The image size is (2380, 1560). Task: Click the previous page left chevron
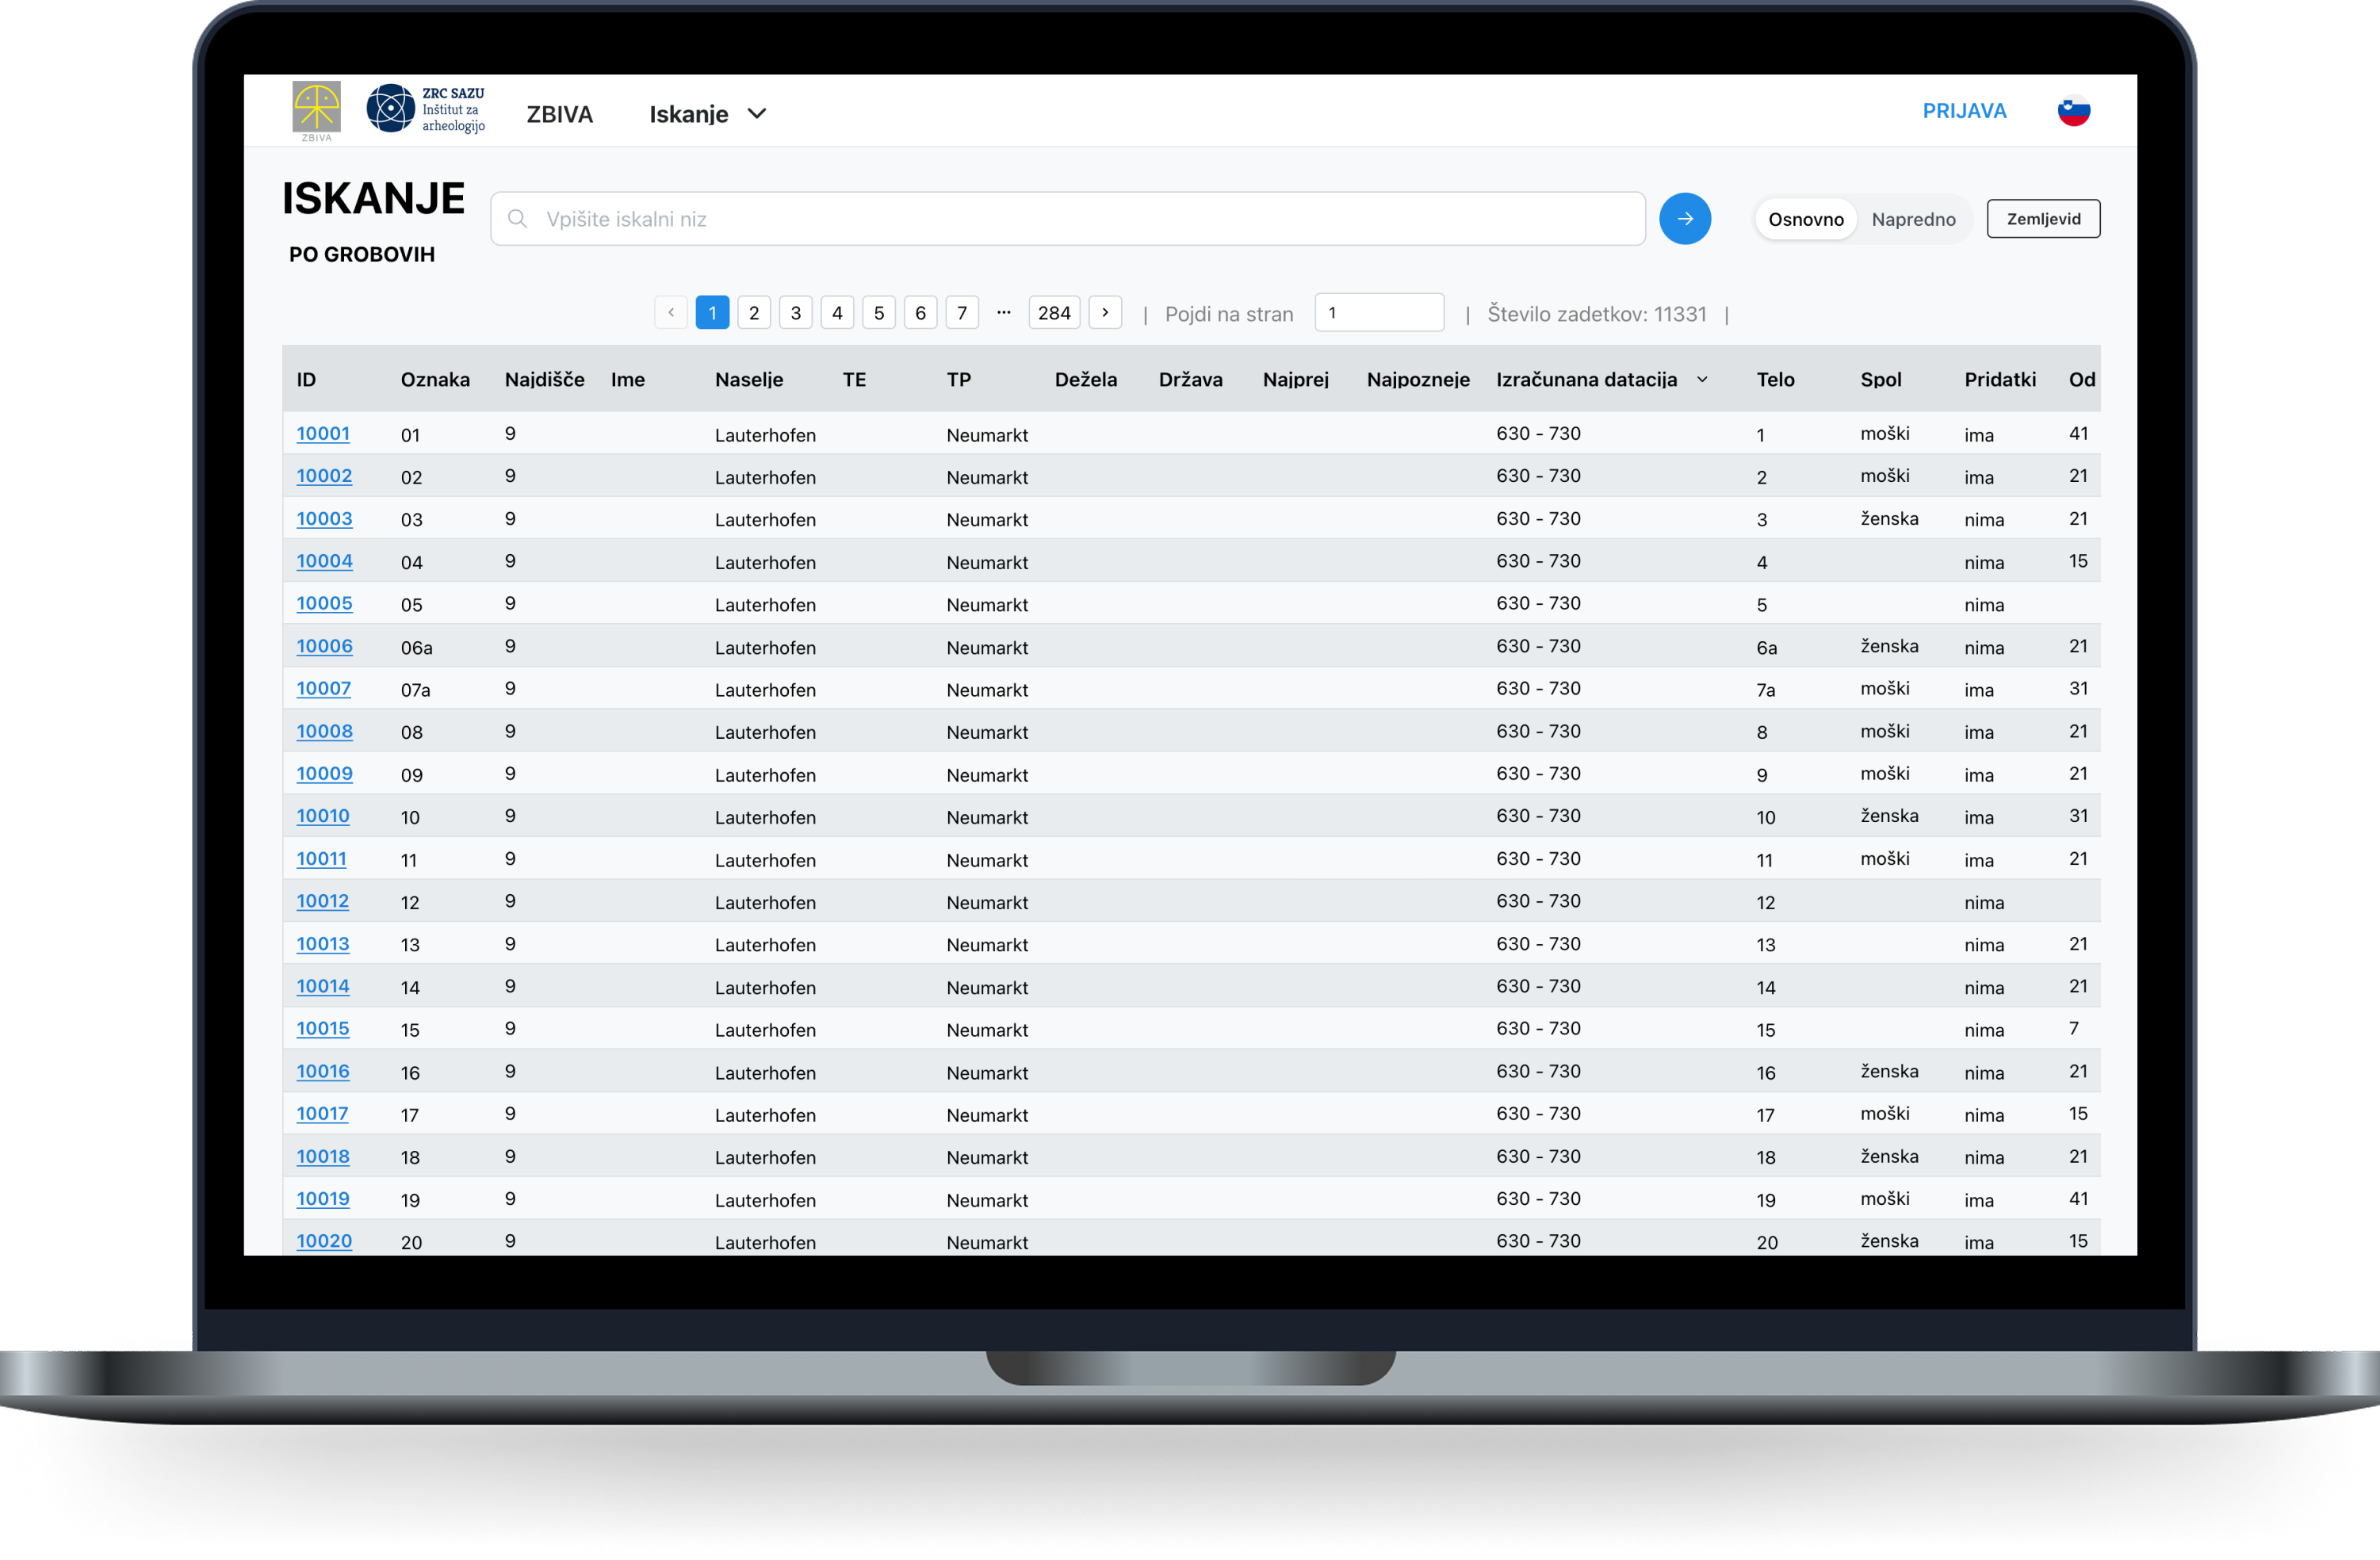click(x=671, y=313)
